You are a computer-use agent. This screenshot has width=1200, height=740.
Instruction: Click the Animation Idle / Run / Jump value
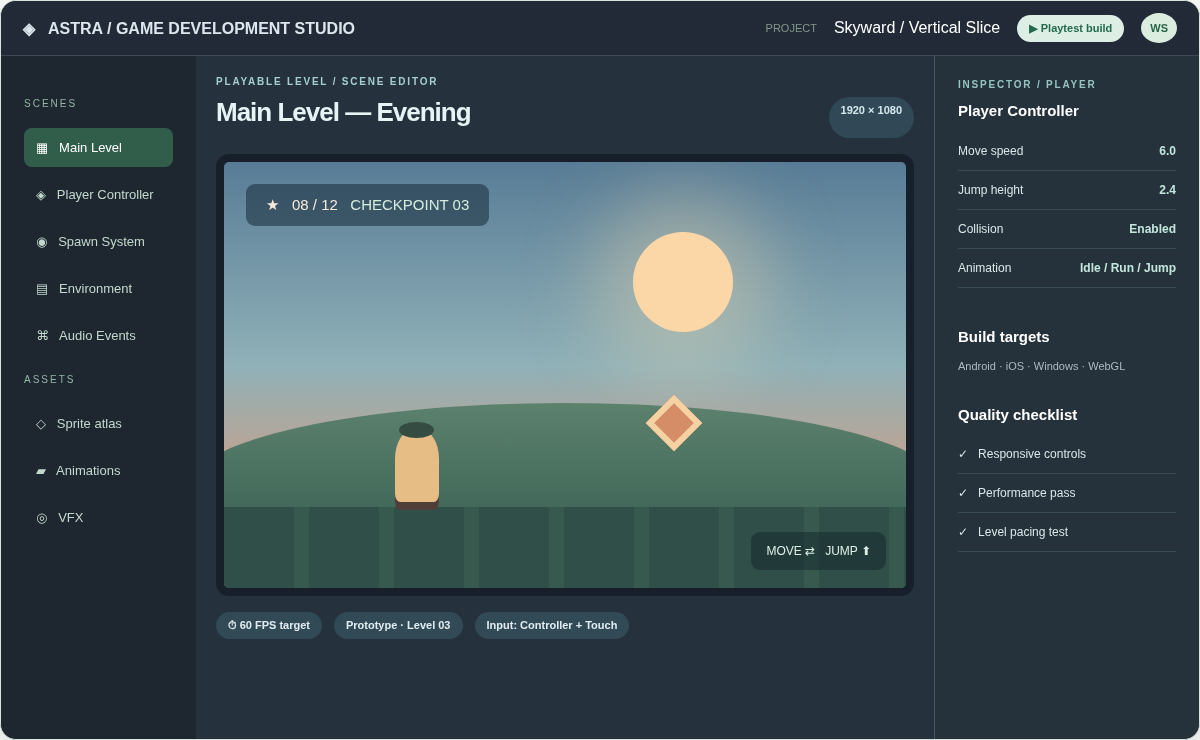(1128, 268)
